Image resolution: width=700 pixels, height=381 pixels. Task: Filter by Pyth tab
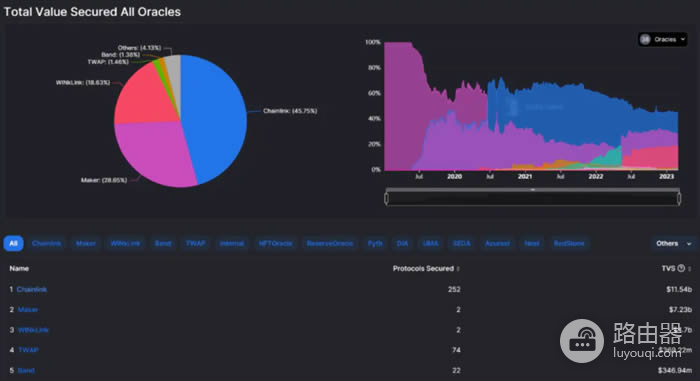[375, 243]
